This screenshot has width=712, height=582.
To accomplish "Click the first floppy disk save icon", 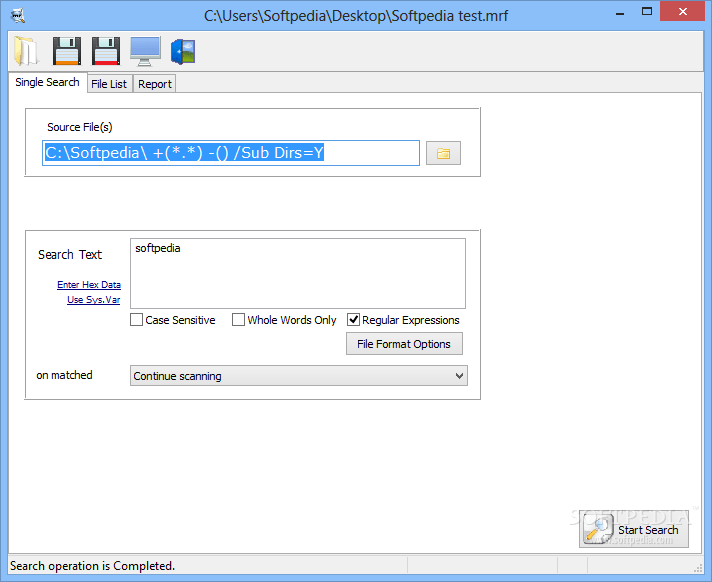I will click(x=67, y=51).
